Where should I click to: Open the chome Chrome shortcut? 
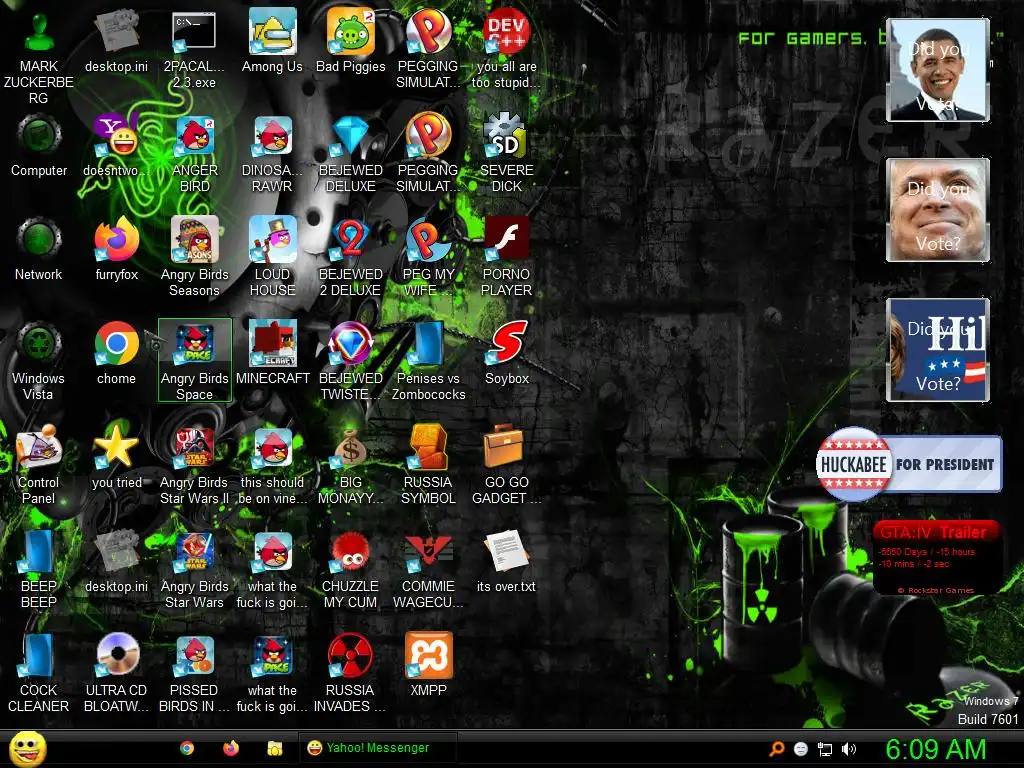(117, 353)
